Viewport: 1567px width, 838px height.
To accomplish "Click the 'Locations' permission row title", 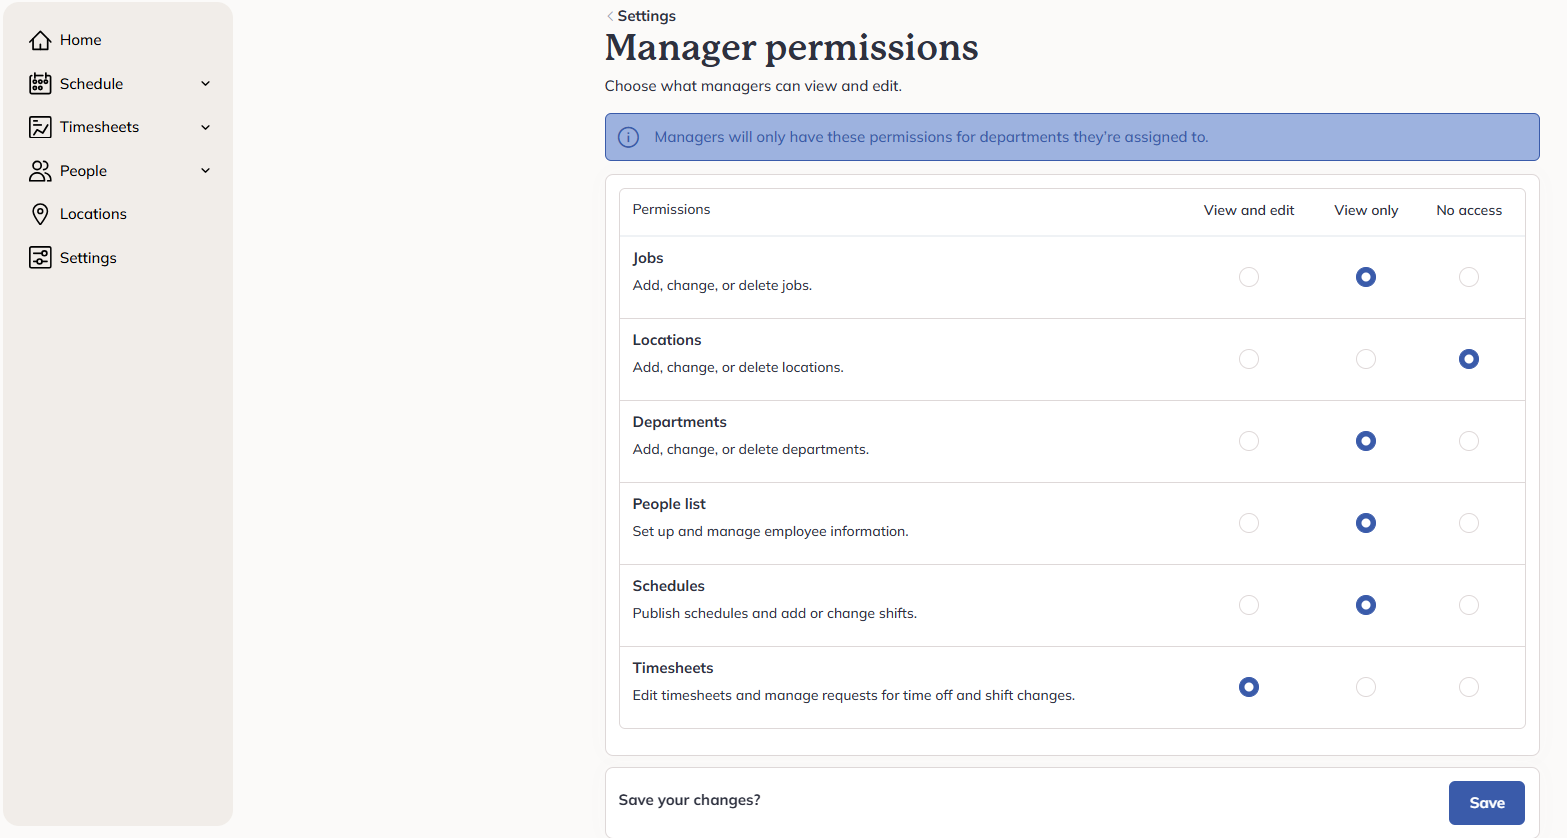I will pyautogui.click(x=667, y=340).
